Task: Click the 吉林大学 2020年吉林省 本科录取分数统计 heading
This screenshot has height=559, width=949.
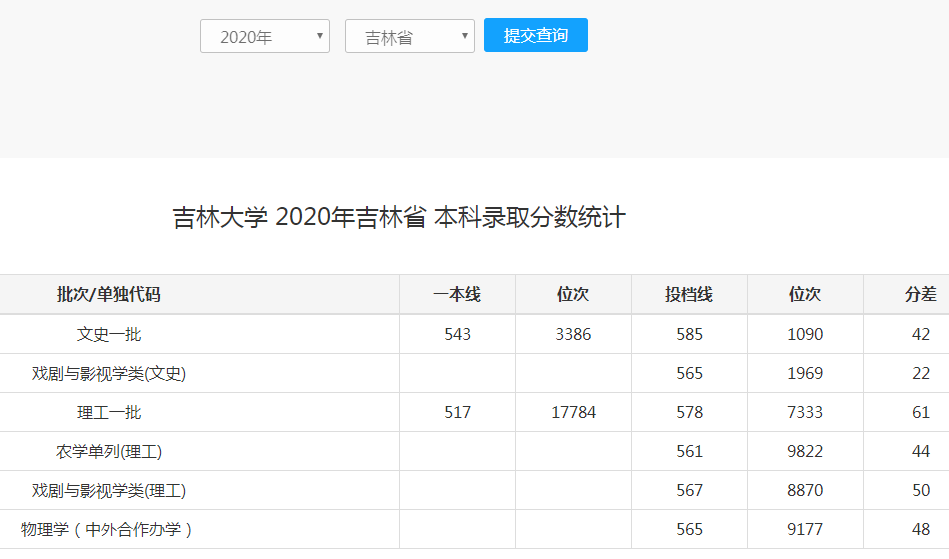Action: coord(399,217)
